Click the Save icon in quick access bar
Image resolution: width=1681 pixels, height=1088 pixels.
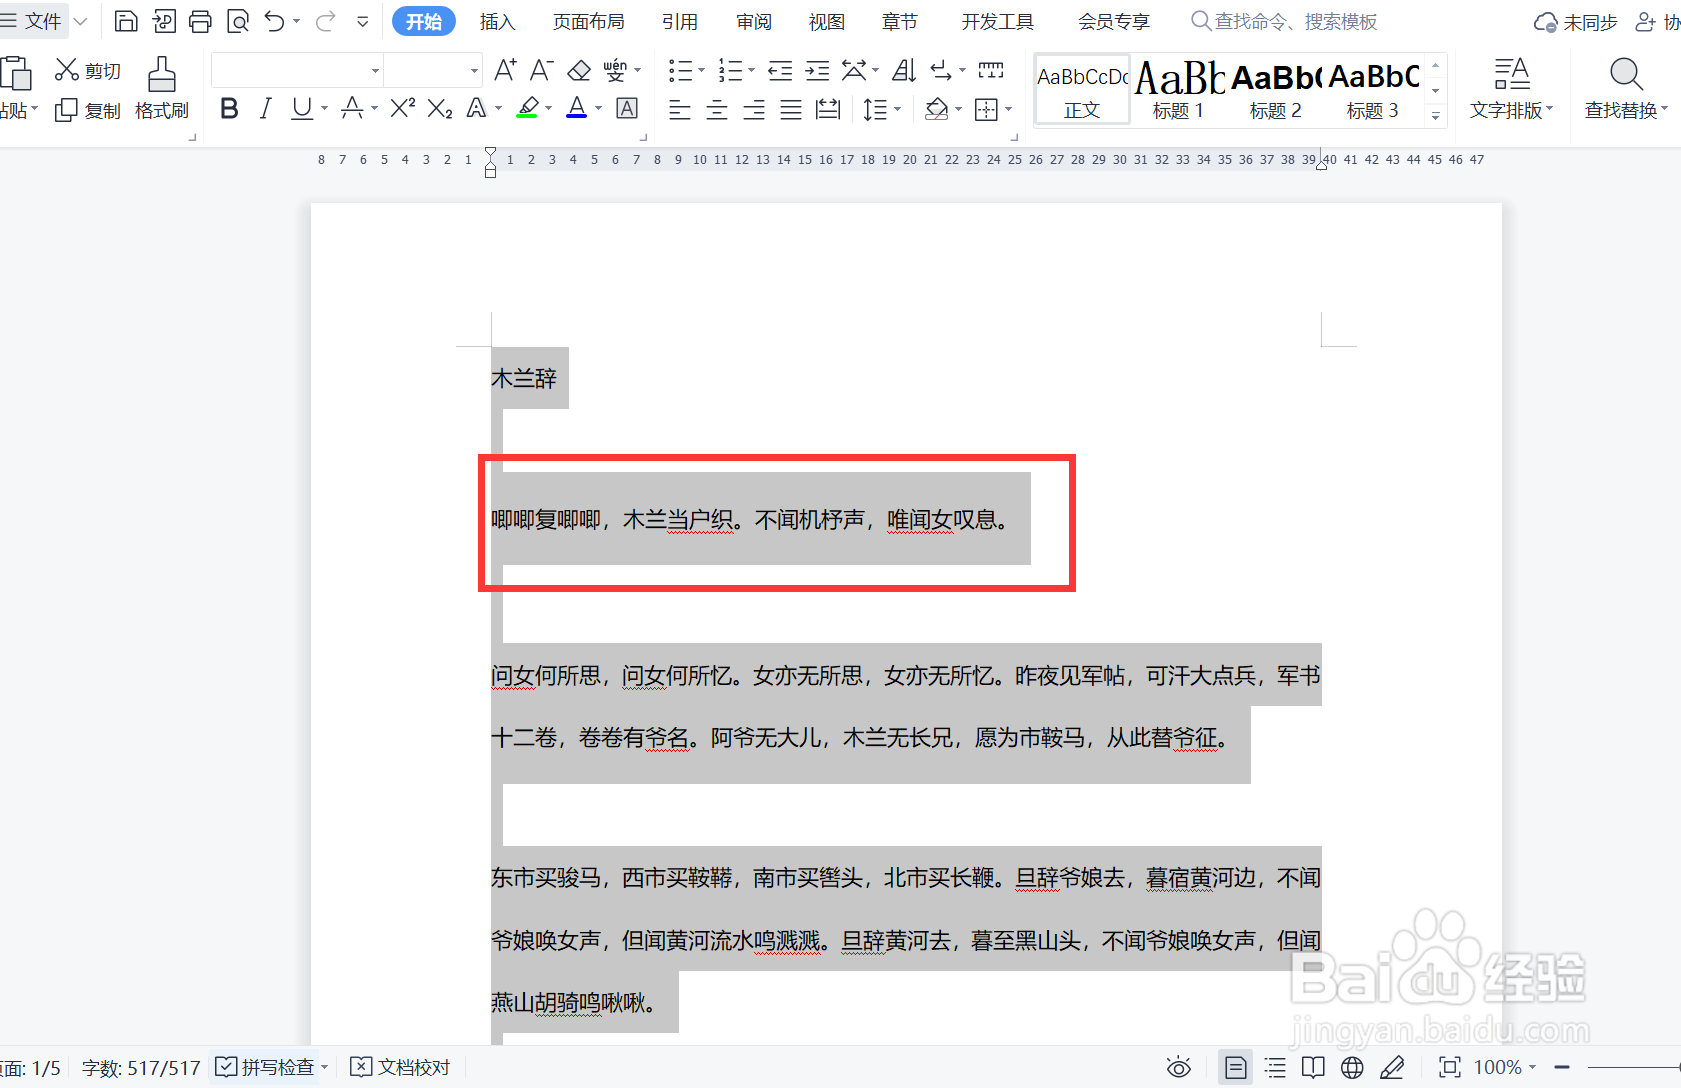tap(126, 21)
